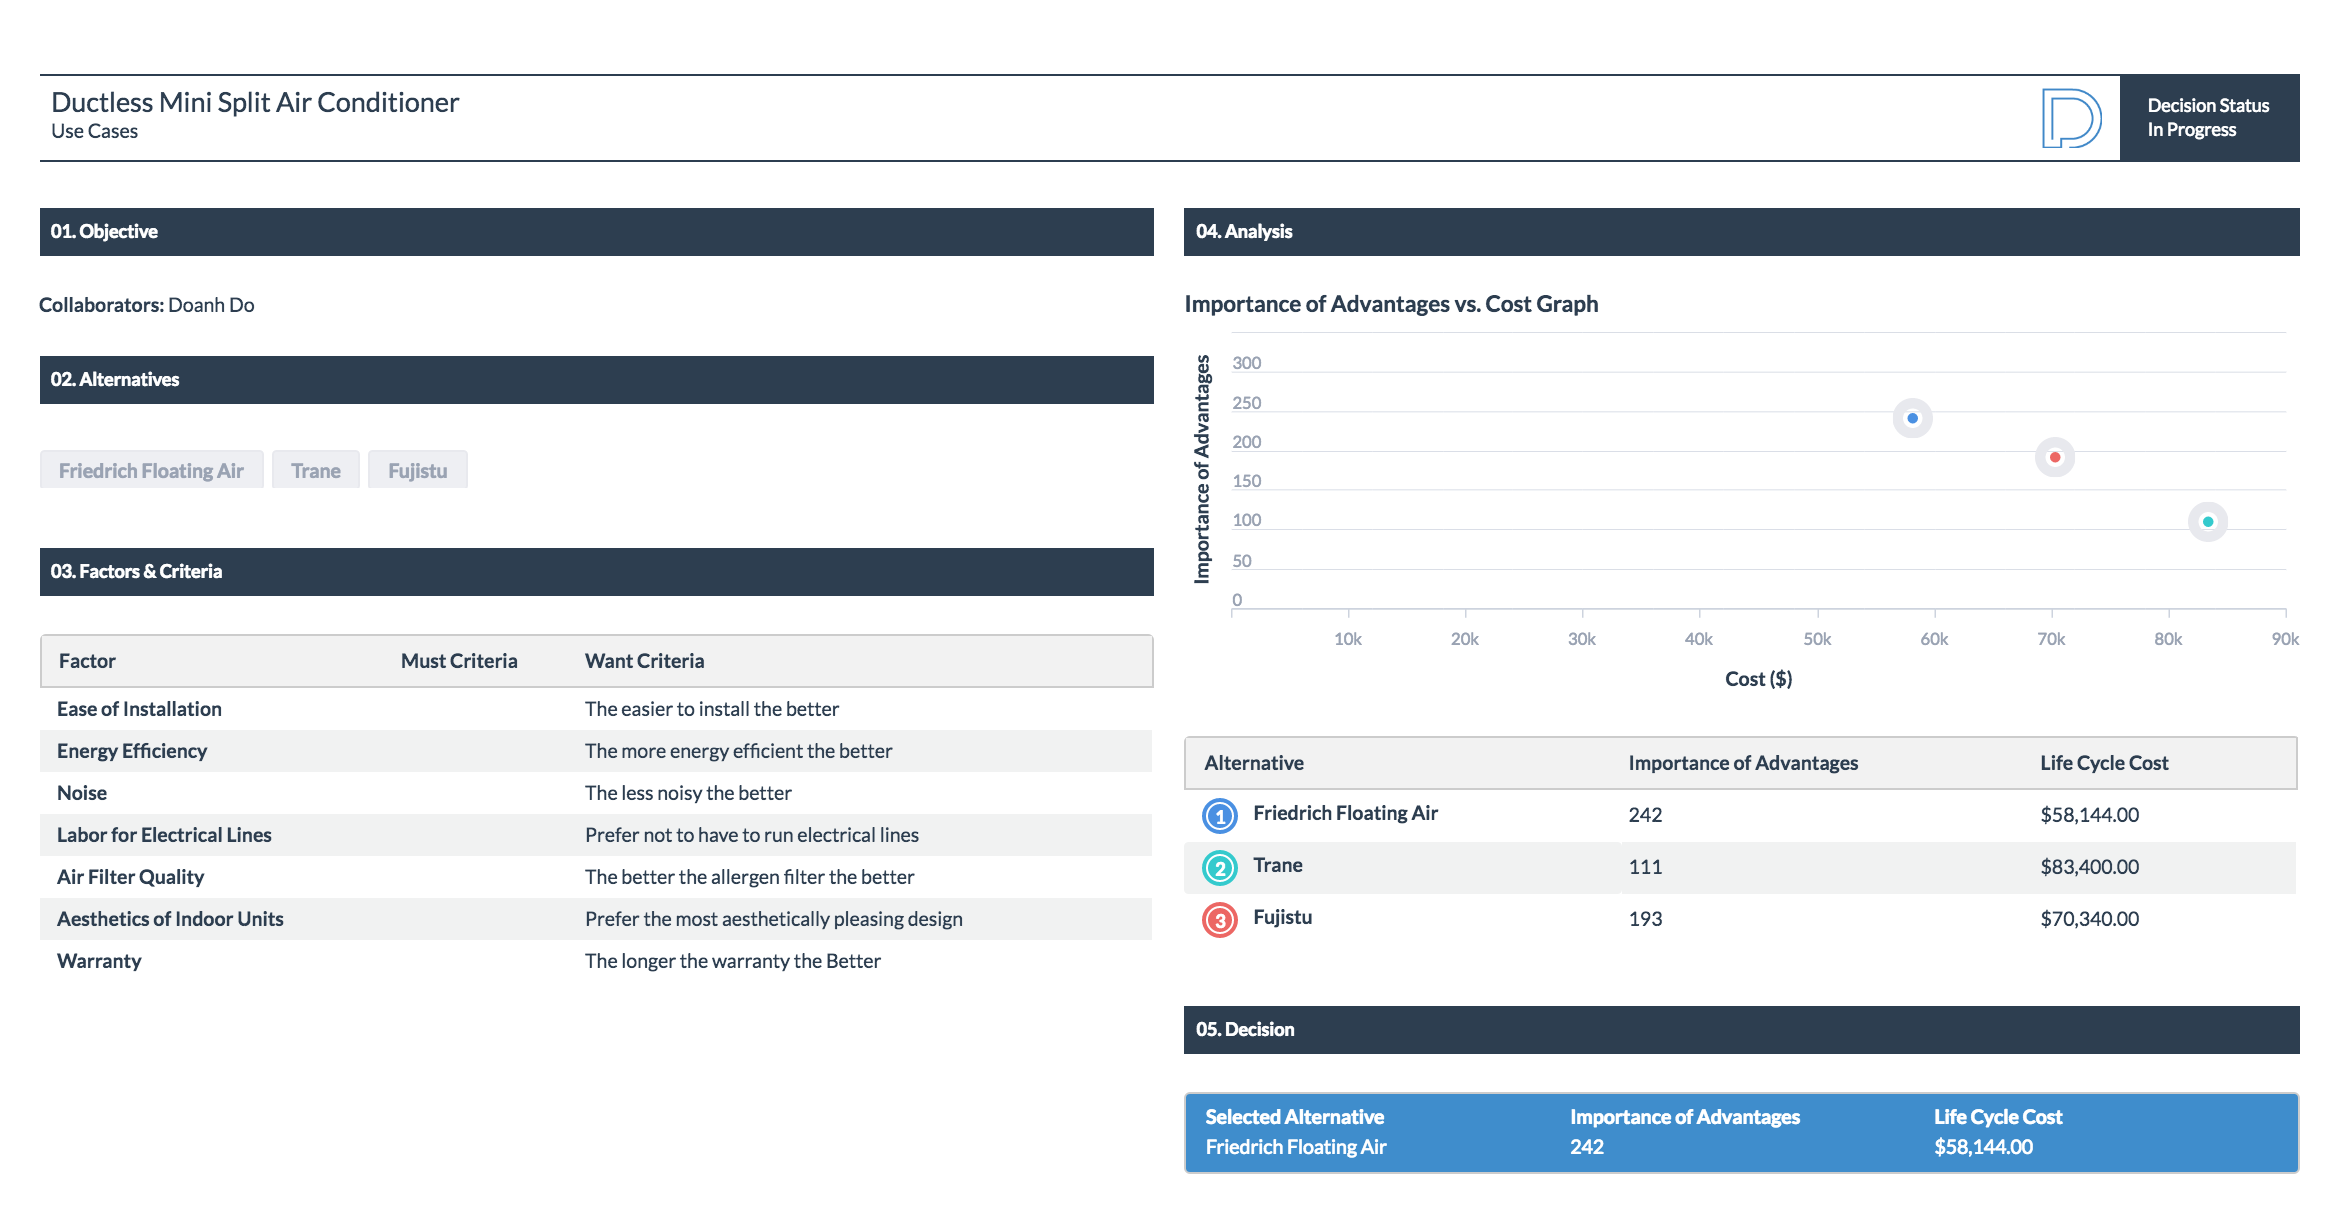This screenshot has height=1206, width=2330.
Task: Click the Factor column header
Action: coord(87,661)
